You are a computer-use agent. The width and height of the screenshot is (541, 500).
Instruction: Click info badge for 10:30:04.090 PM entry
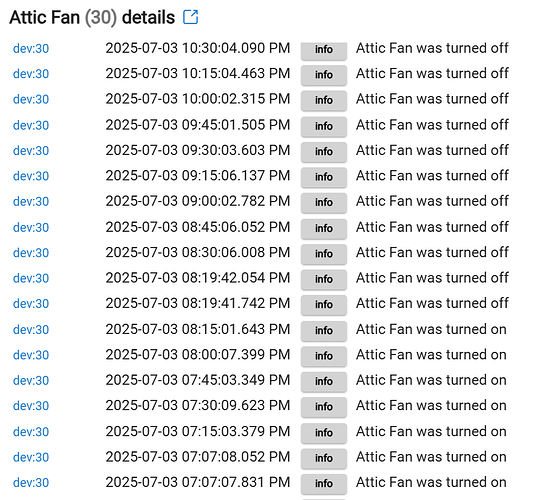tap(324, 50)
